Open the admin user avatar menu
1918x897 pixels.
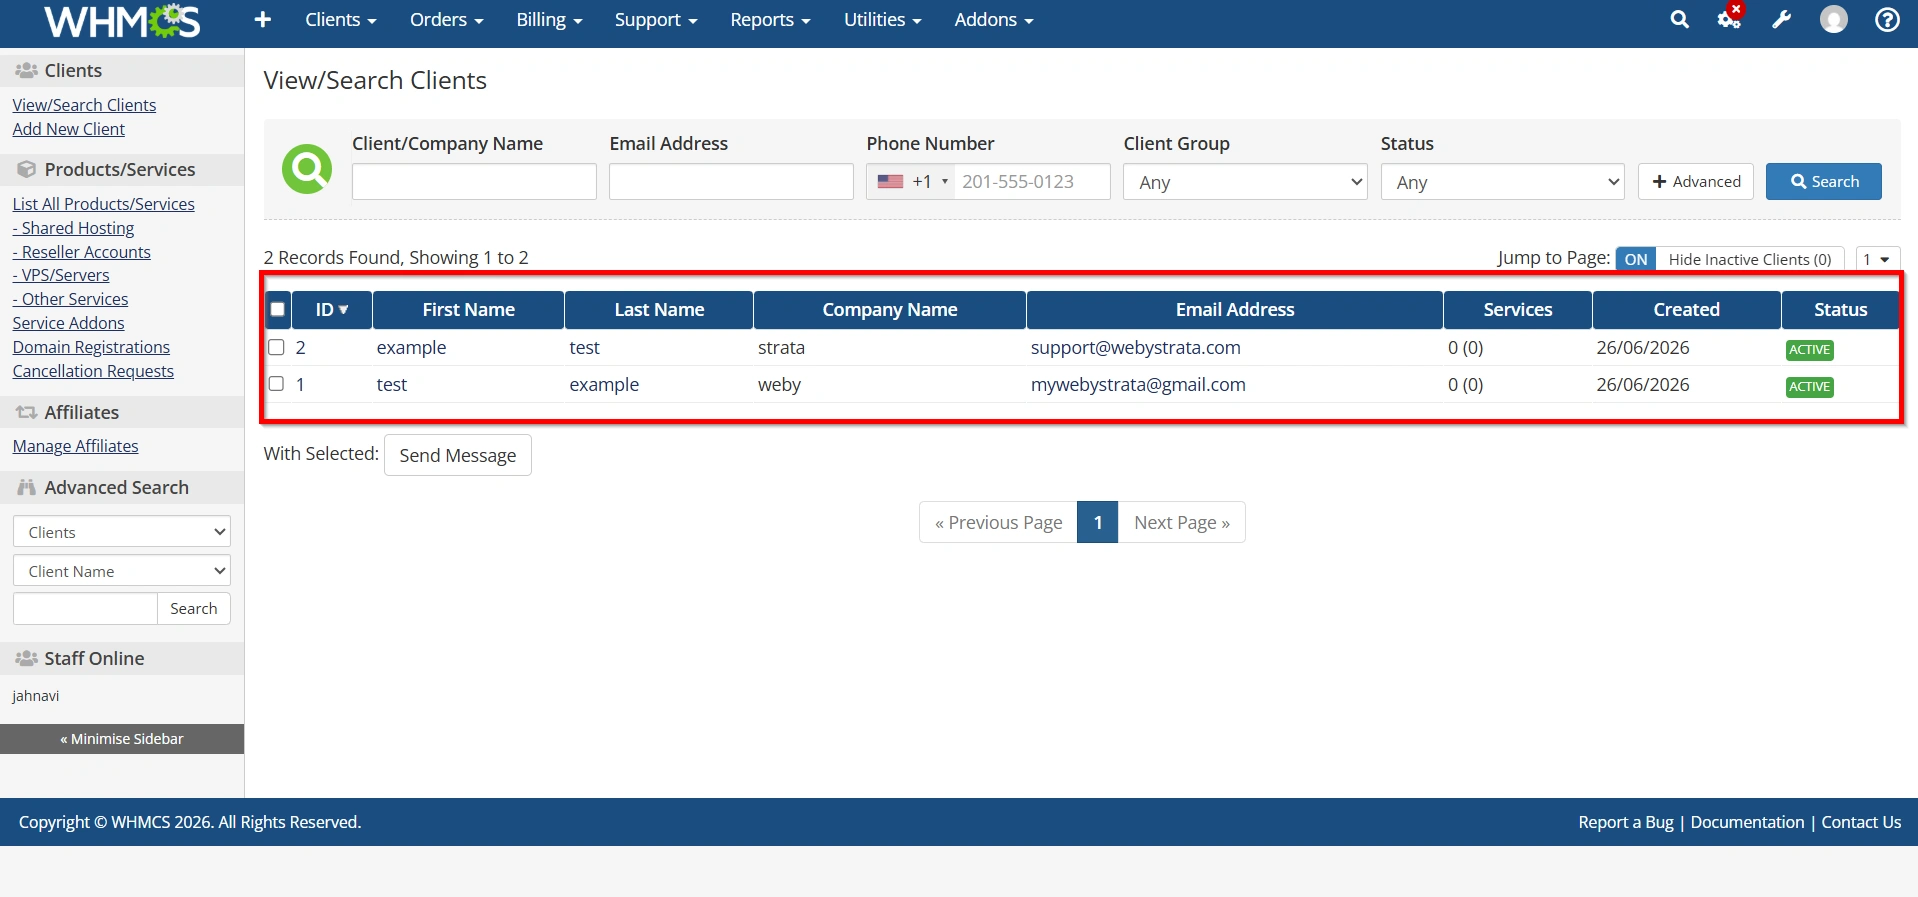1834,20
